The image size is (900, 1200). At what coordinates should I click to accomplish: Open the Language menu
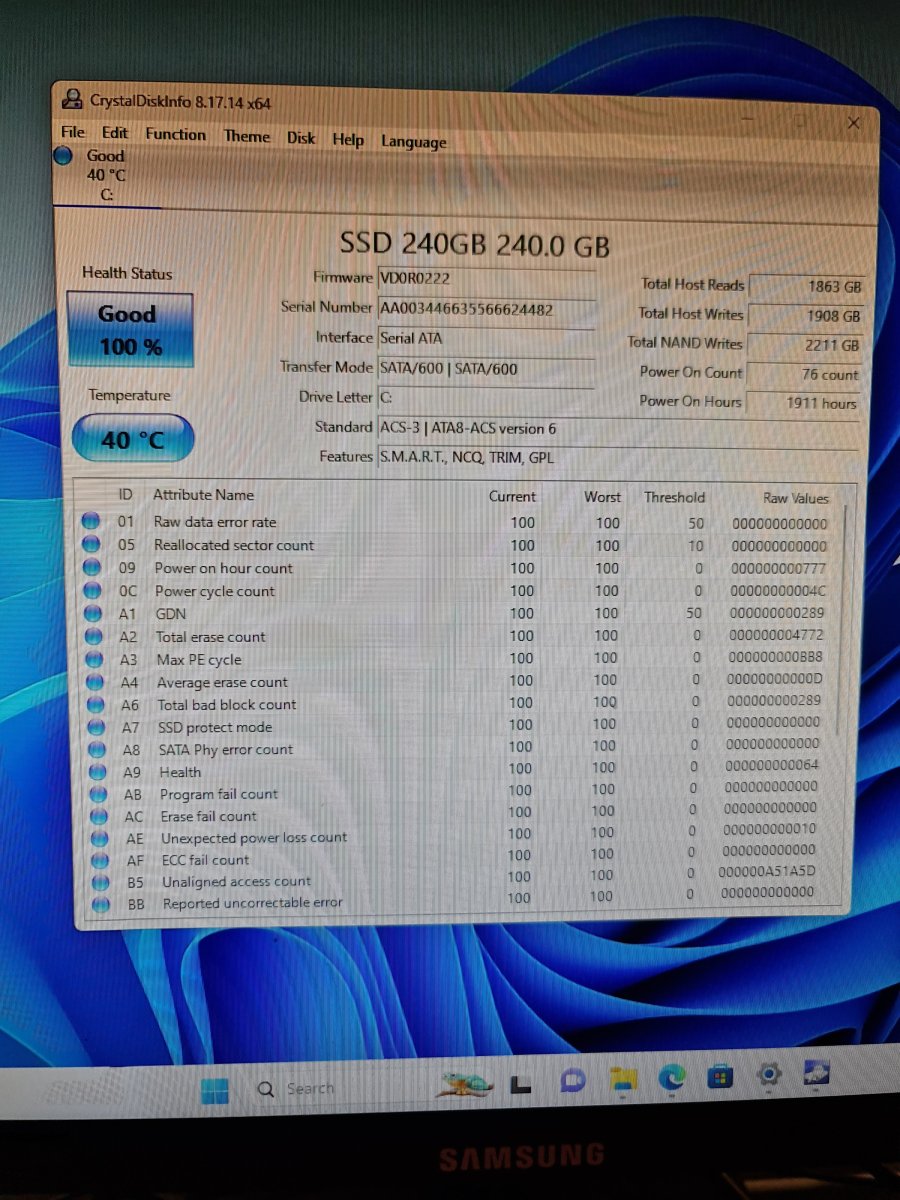pos(413,142)
